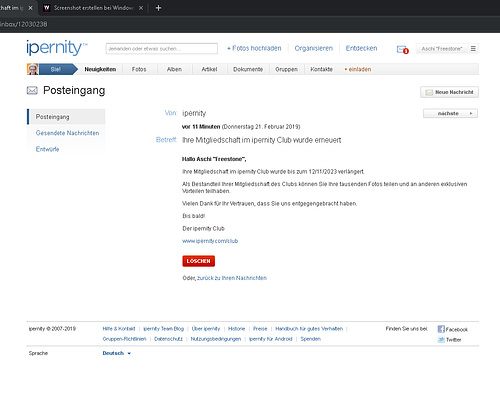The width and height of the screenshot is (500, 398).
Task: Compose with the Neue Nachricht button
Action: (449, 92)
